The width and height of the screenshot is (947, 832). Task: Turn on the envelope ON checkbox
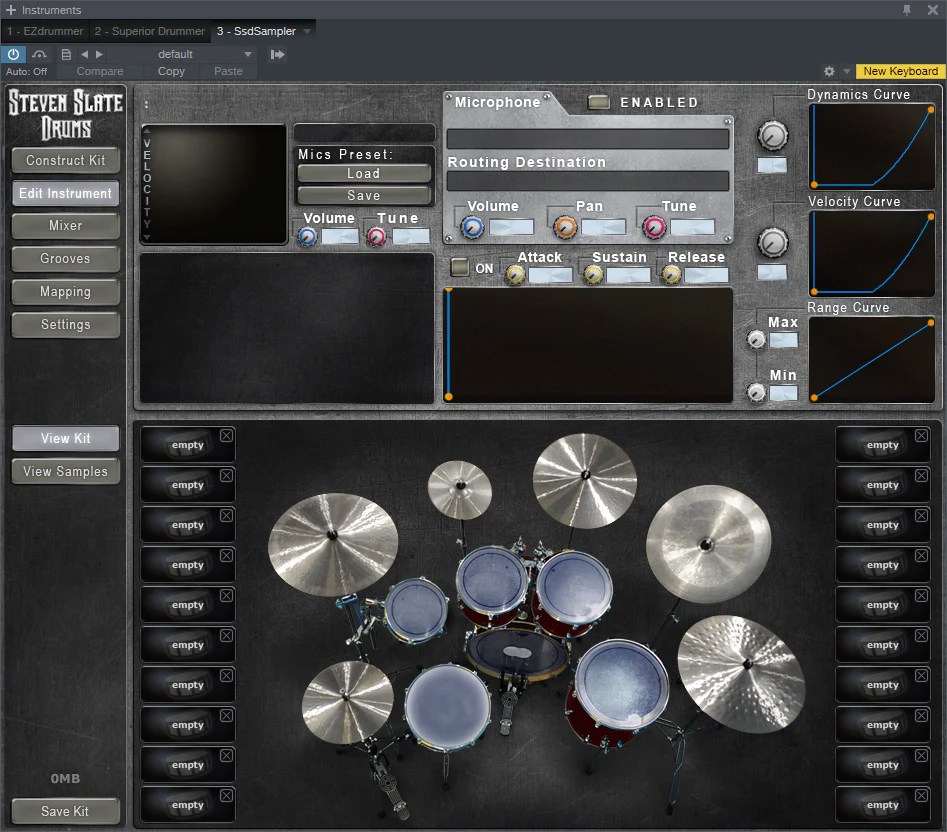[x=461, y=268]
